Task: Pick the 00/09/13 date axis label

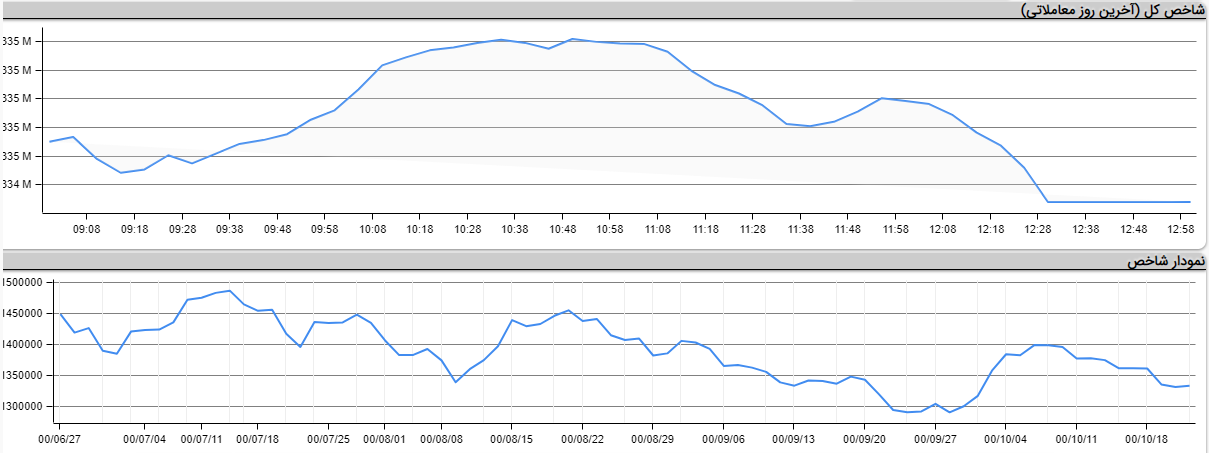Action: click(795, 437)
